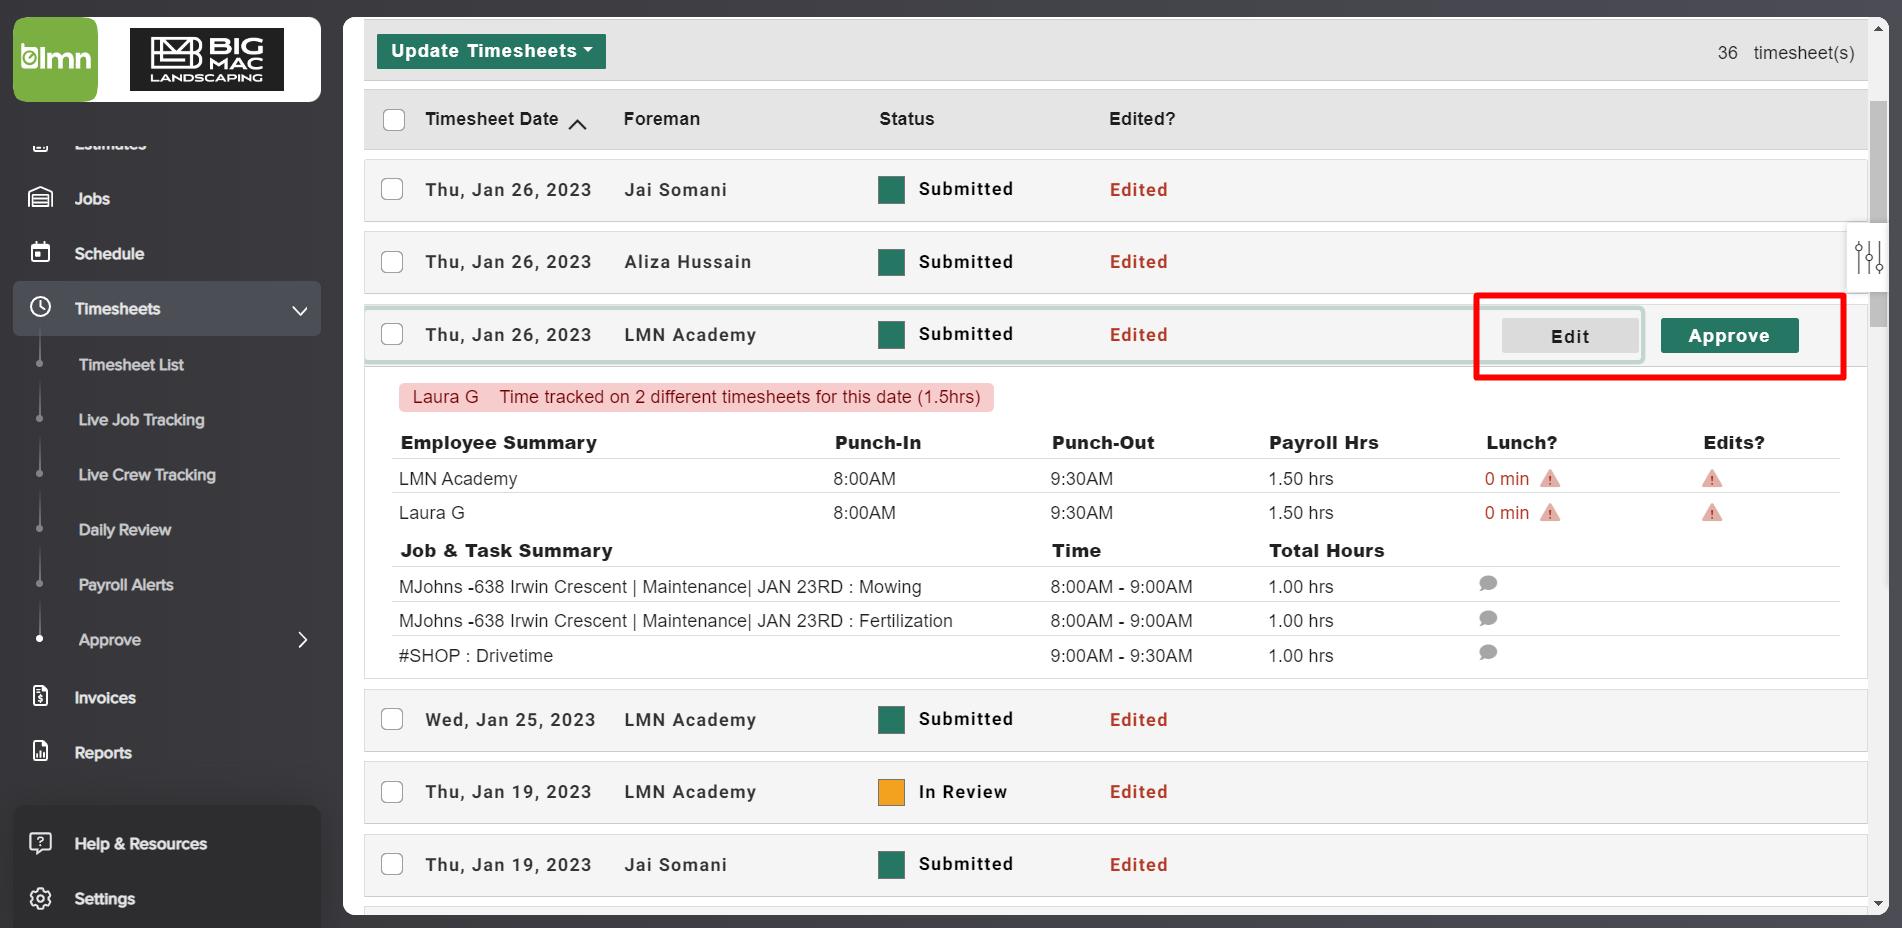The height and width of the screenshot is (928, 1902).
Task: Open comment bubble for #SHOP Drivetime
Action: [1488, 652]
